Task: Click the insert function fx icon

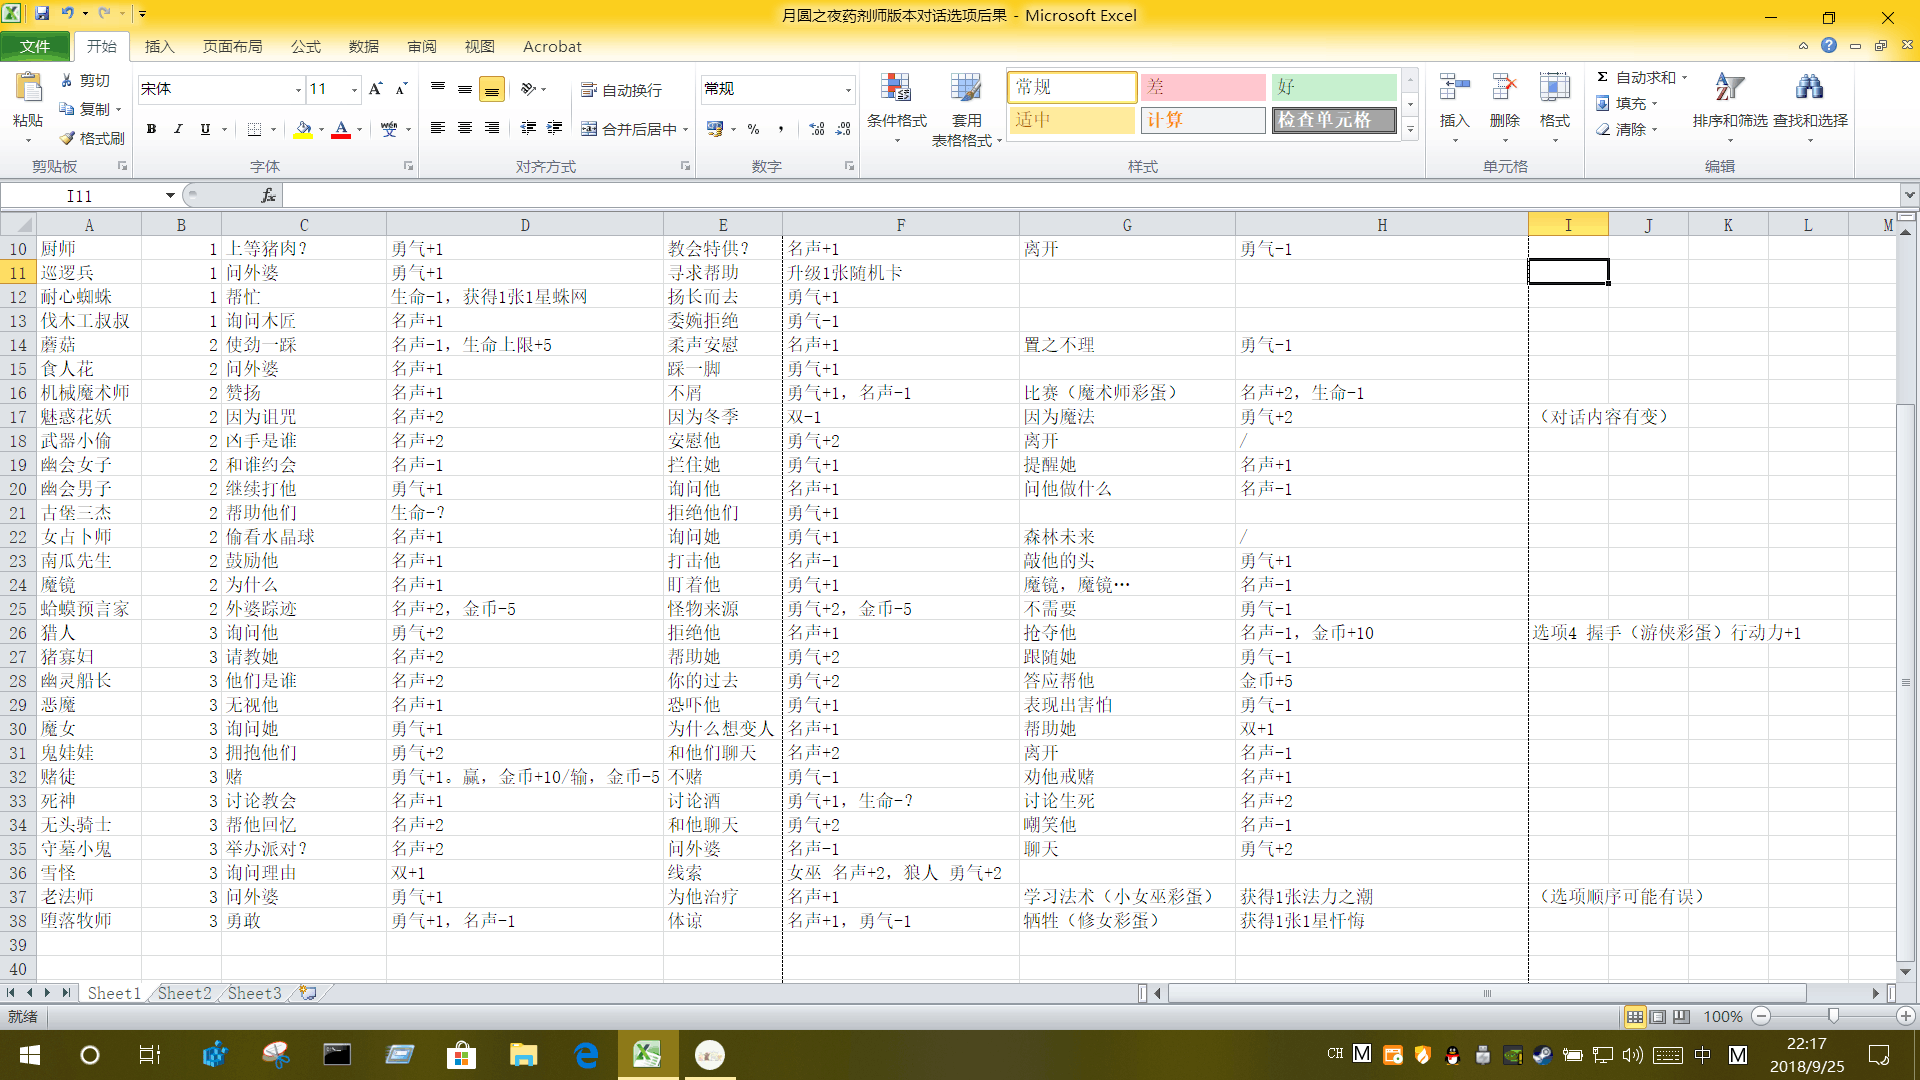Action: coord(268,196)
